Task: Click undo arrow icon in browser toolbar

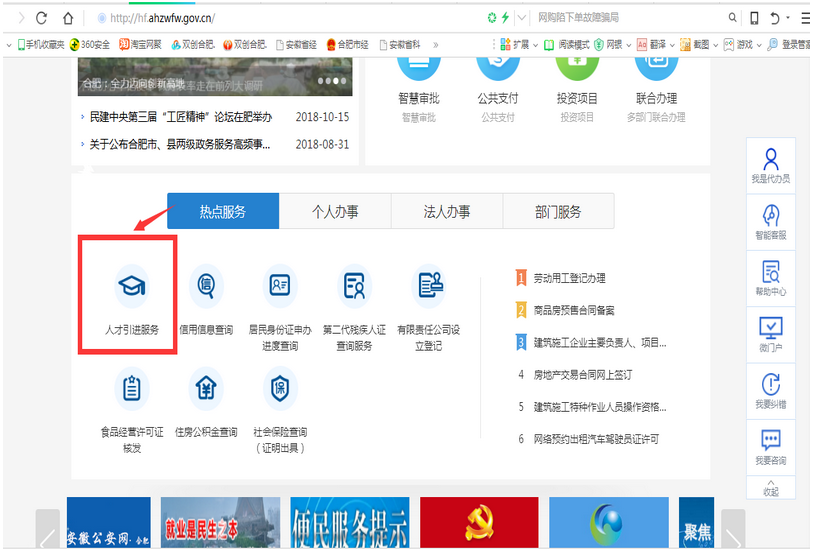Action: coord(775,18)
